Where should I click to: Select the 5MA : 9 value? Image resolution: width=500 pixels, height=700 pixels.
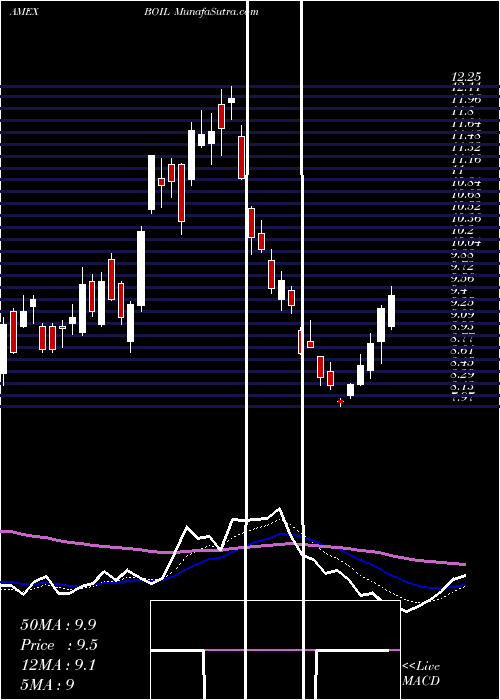point(47,684)
